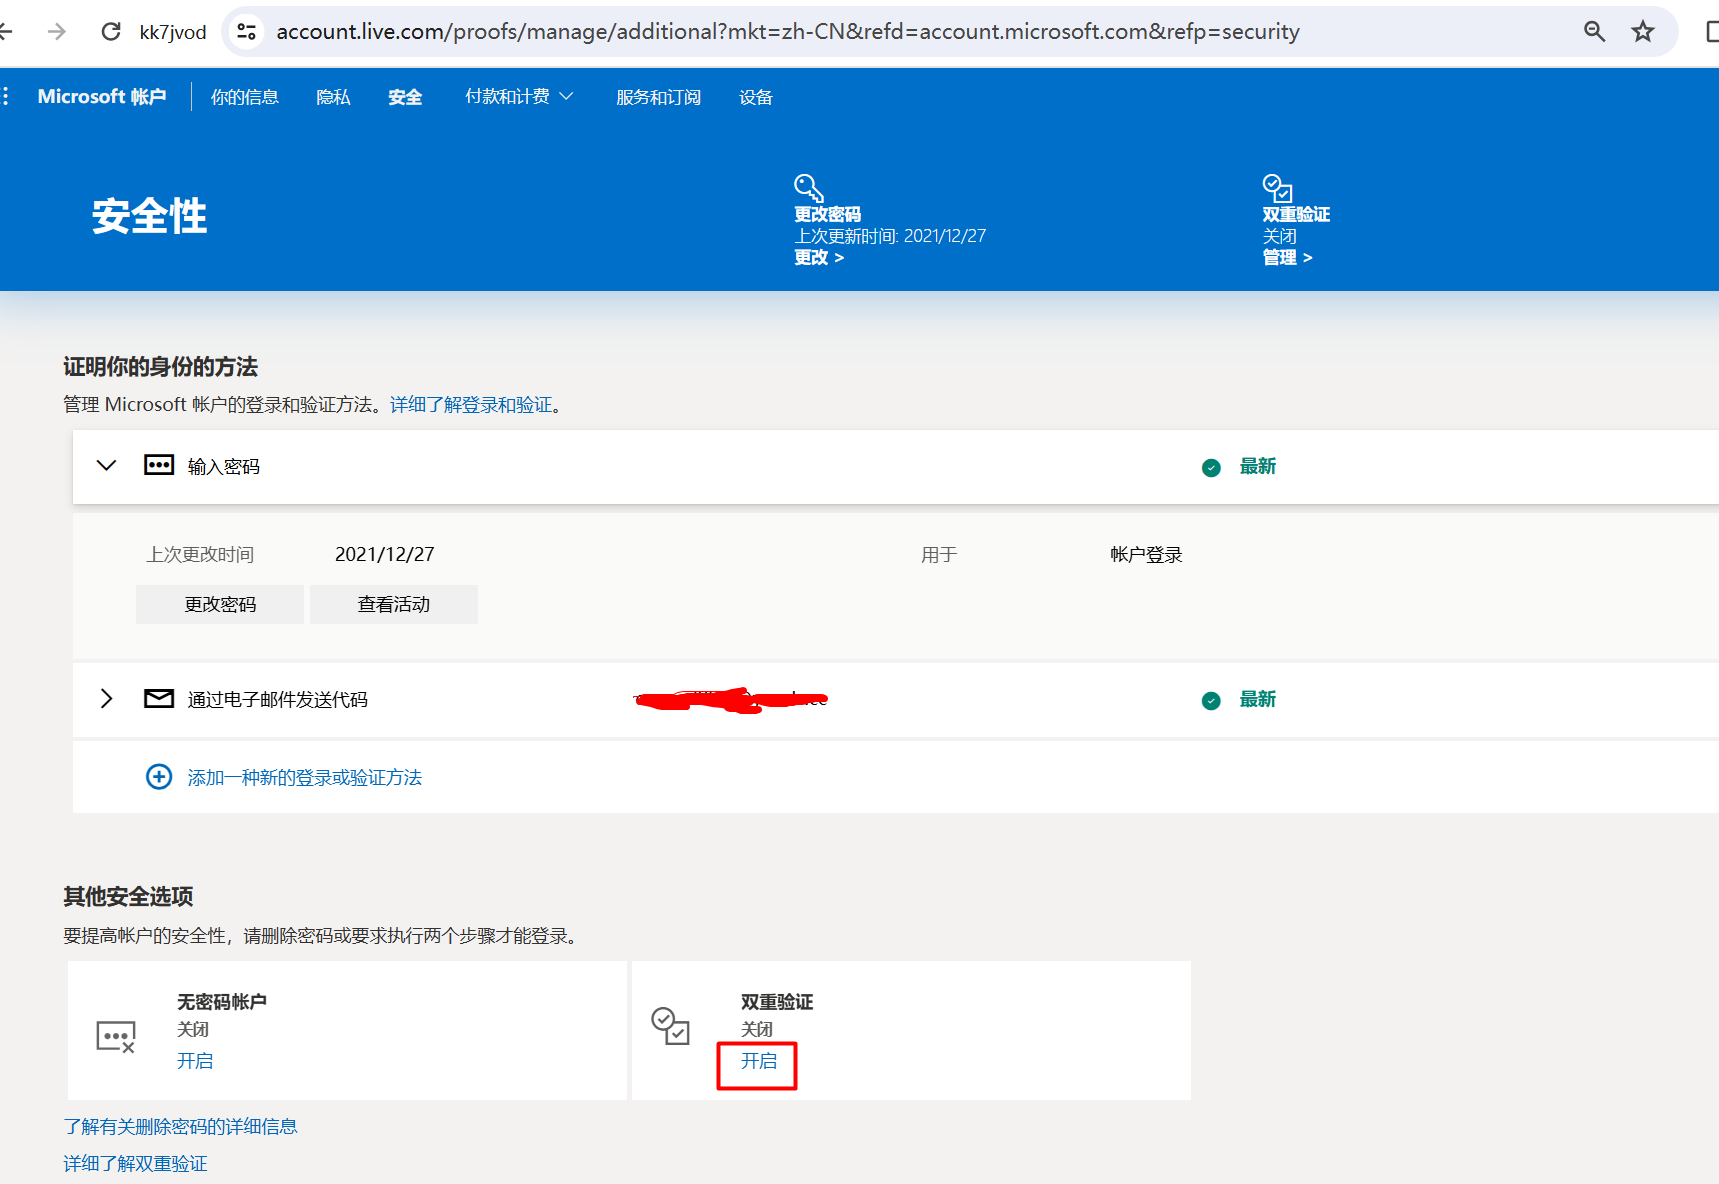The image size is (1719, 1184).
Task: Go forward with the browser forward arrow
Action: point(57,32)
